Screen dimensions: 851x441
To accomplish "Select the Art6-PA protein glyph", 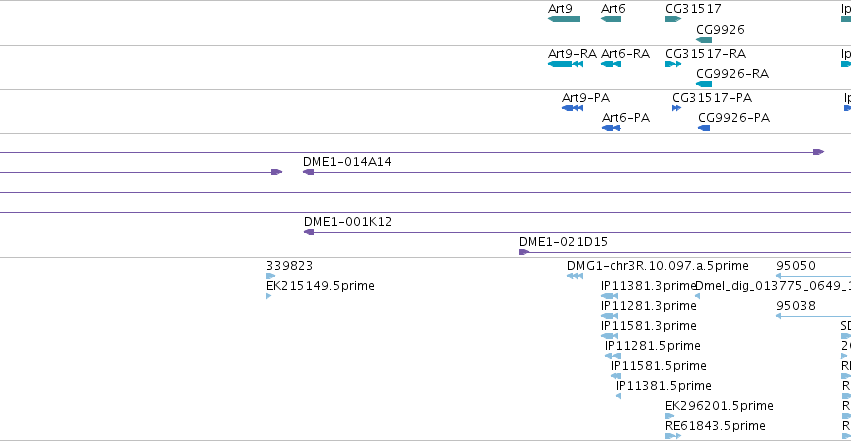I will click(x=611, y=128).
